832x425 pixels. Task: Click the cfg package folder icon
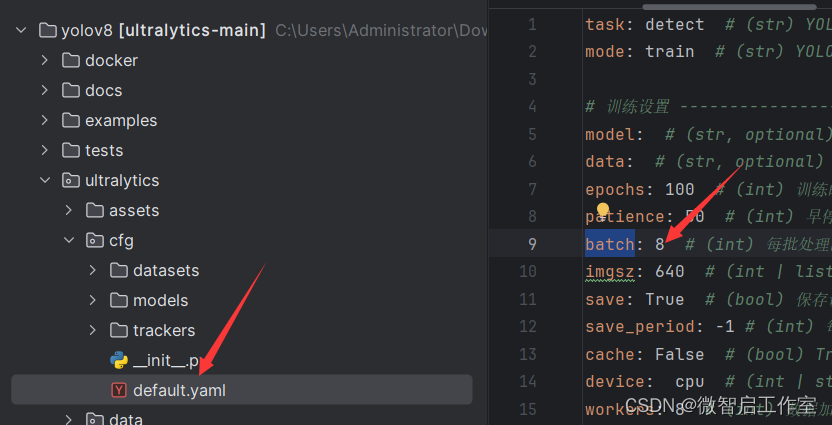pos(95,240)
